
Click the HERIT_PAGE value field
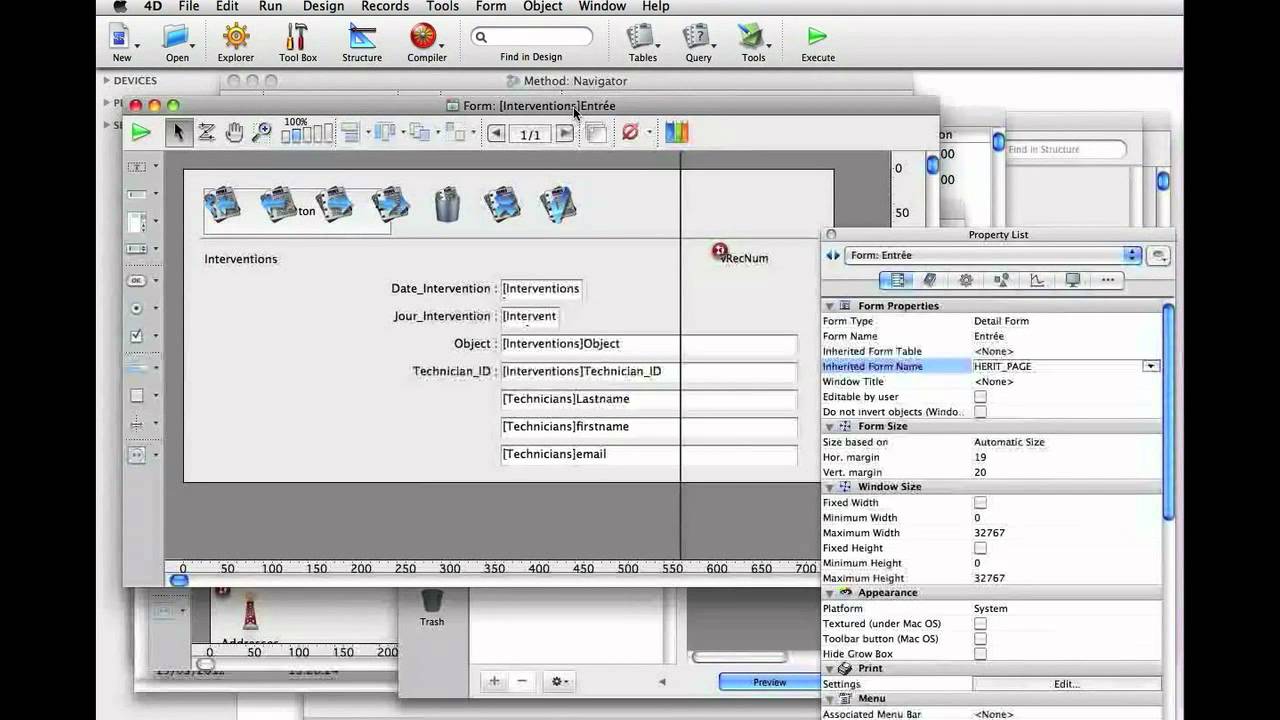[x=1058, y=367]
